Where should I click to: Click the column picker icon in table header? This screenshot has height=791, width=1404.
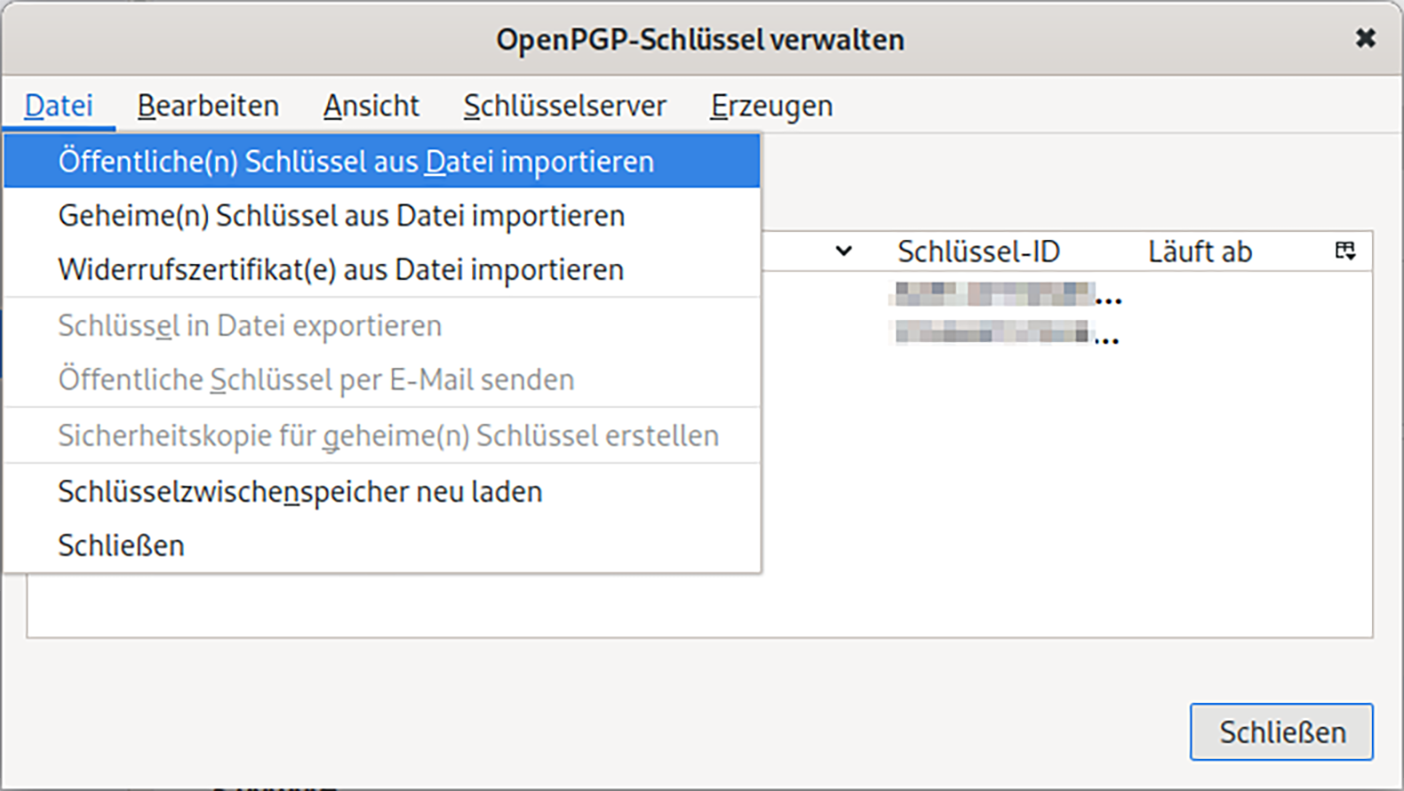[x=1345, y=251]
